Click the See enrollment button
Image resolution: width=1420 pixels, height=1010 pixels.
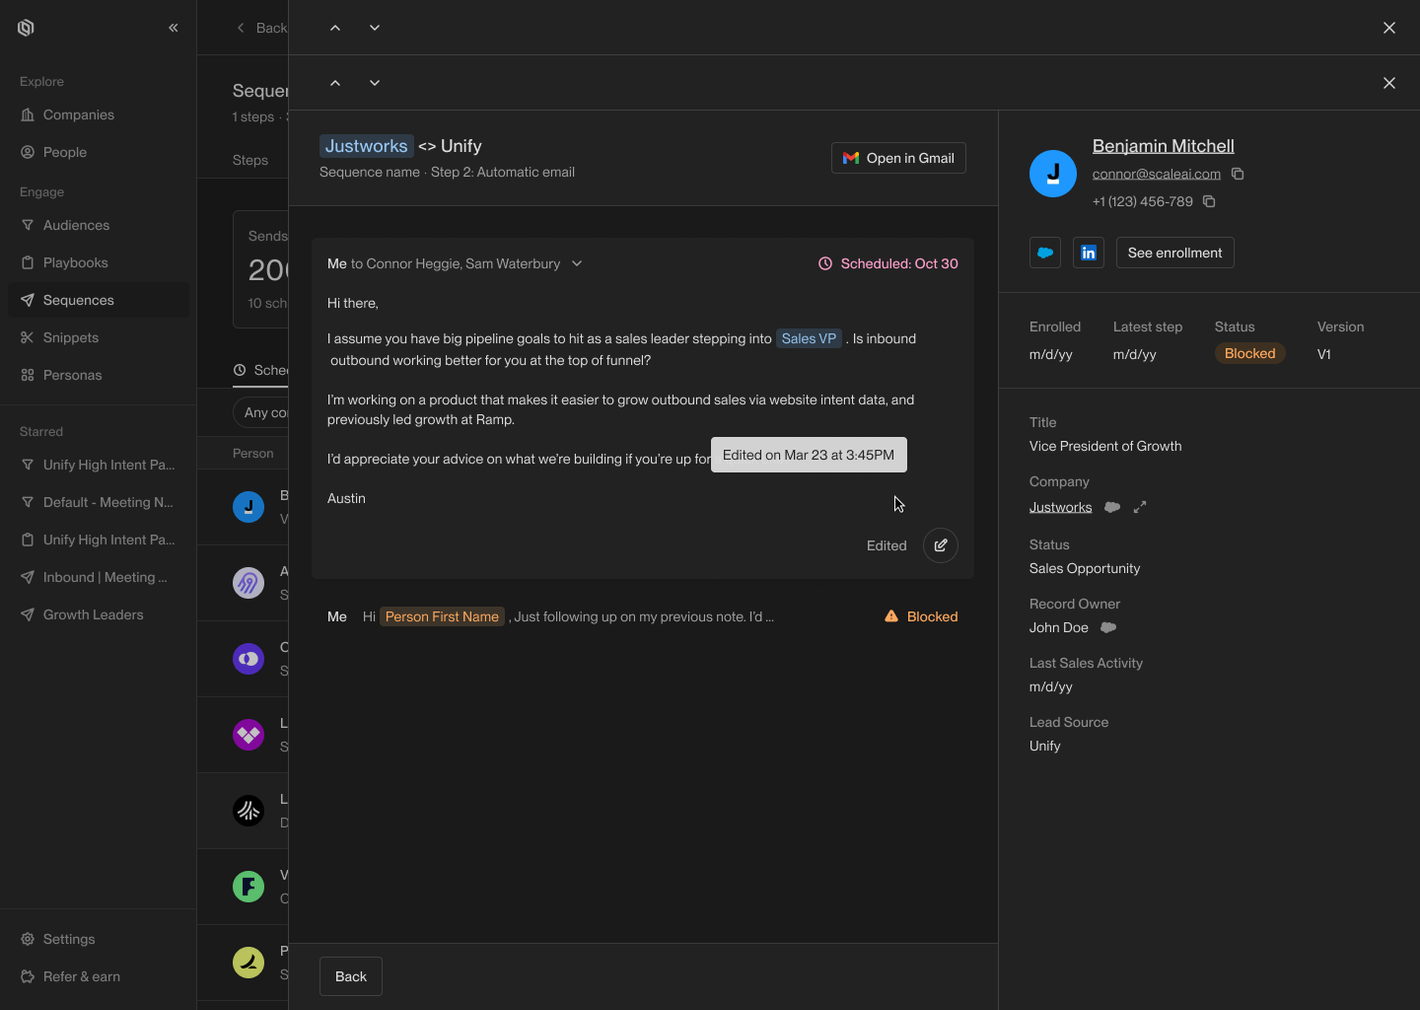[x=1175, y=253]
